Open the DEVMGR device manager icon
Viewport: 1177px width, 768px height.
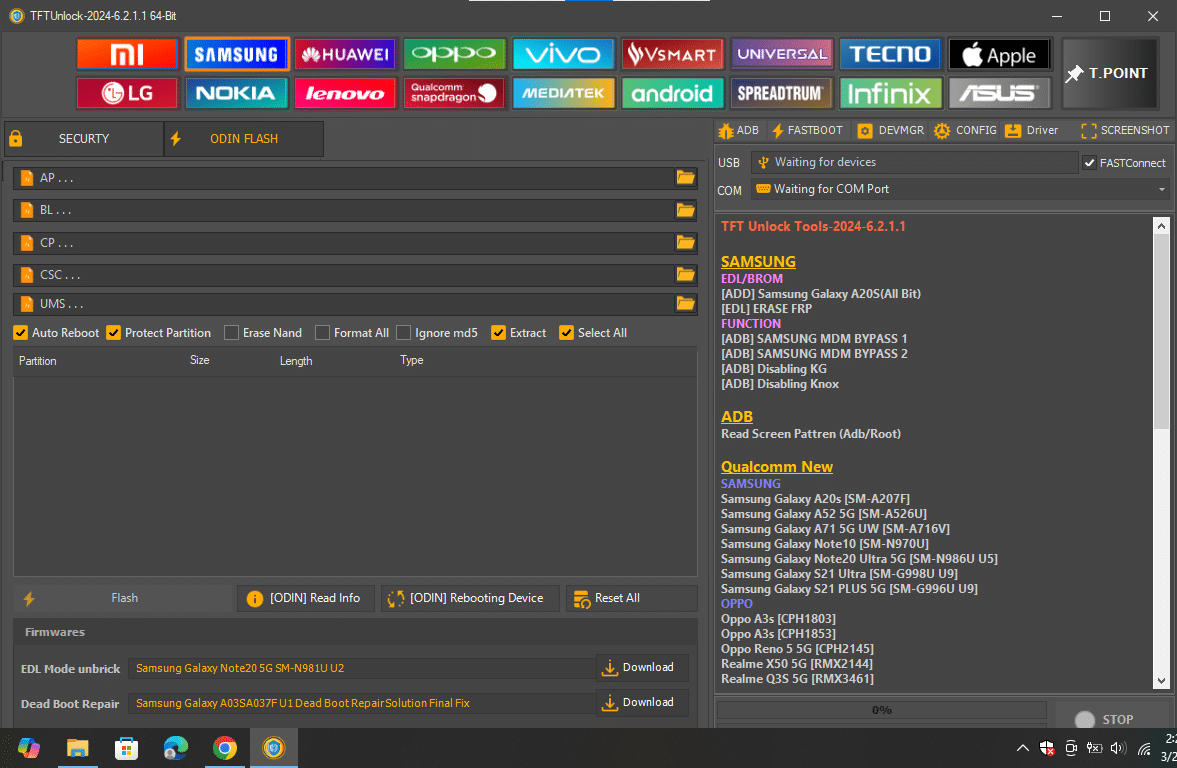(x=889, y=130)
